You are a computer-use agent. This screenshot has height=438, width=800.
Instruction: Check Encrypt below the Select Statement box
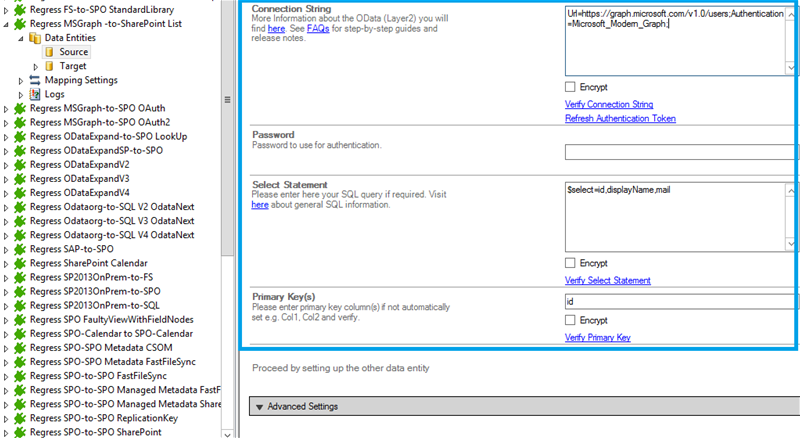[x=571, y=263]
